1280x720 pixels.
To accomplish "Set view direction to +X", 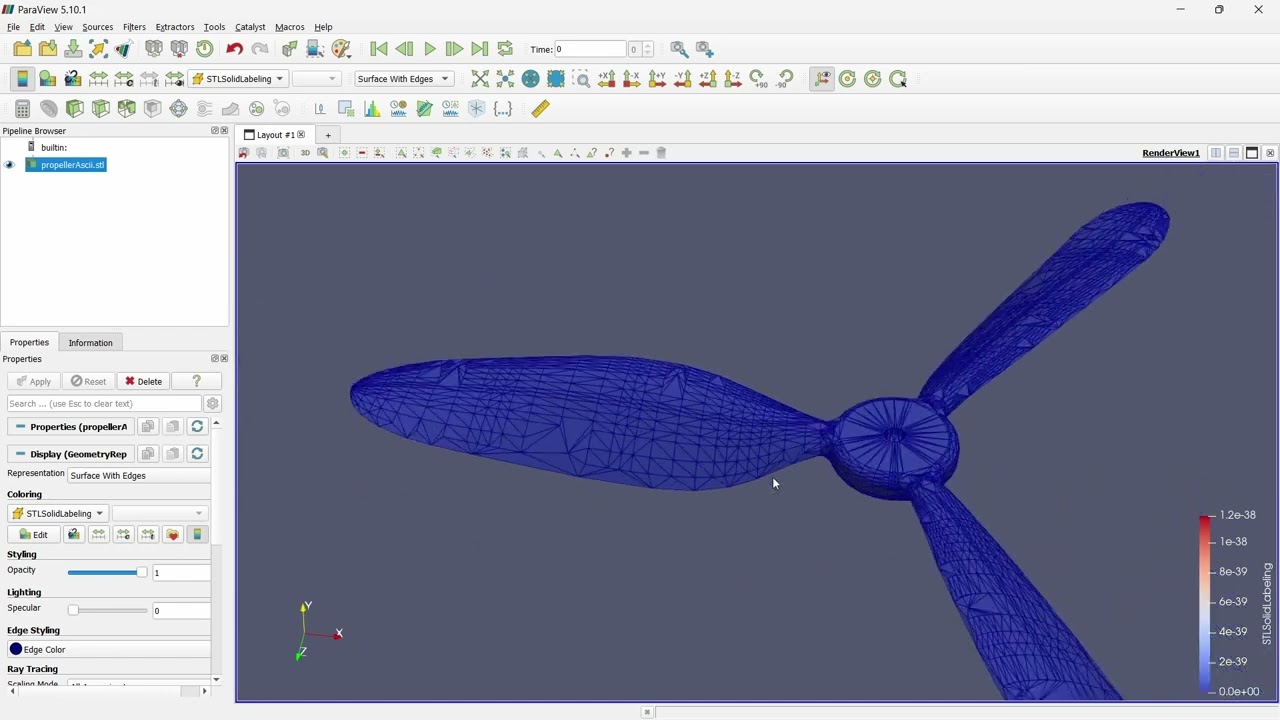I will pyautogui.click(x=606, y=79).
